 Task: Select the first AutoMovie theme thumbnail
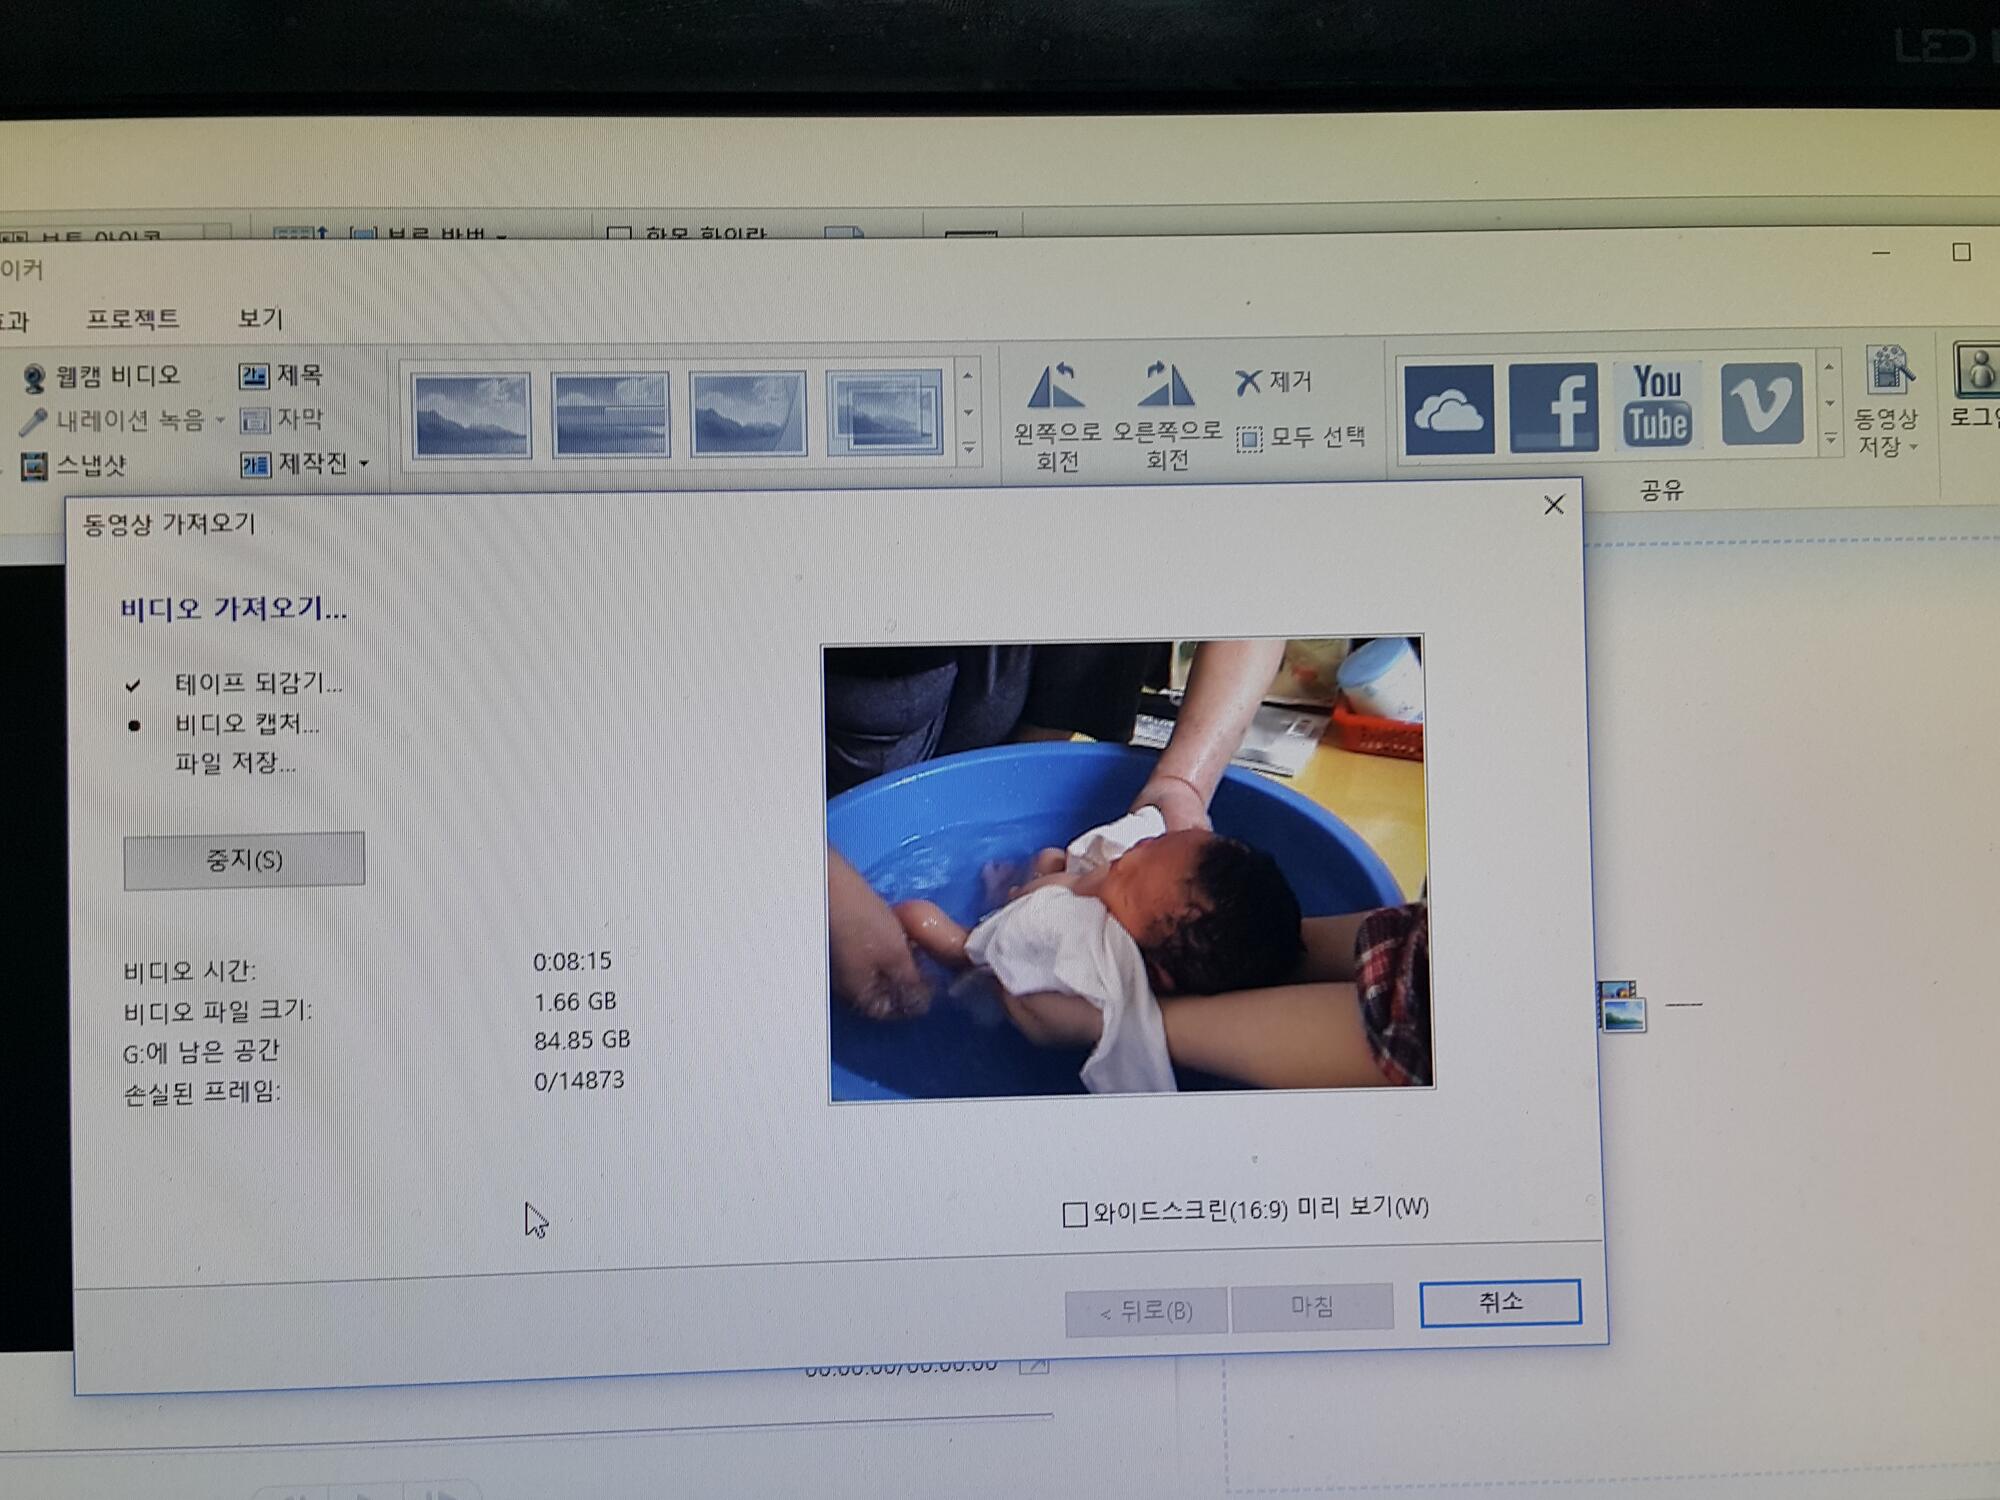click(470, 414)
